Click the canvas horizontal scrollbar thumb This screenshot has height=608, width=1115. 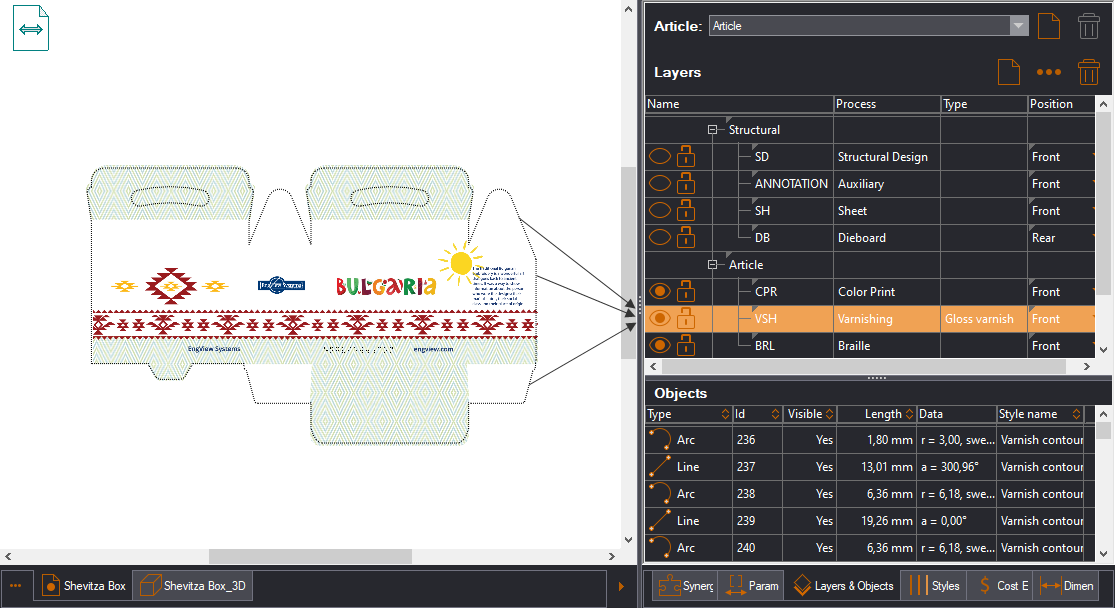click(310, 556)
